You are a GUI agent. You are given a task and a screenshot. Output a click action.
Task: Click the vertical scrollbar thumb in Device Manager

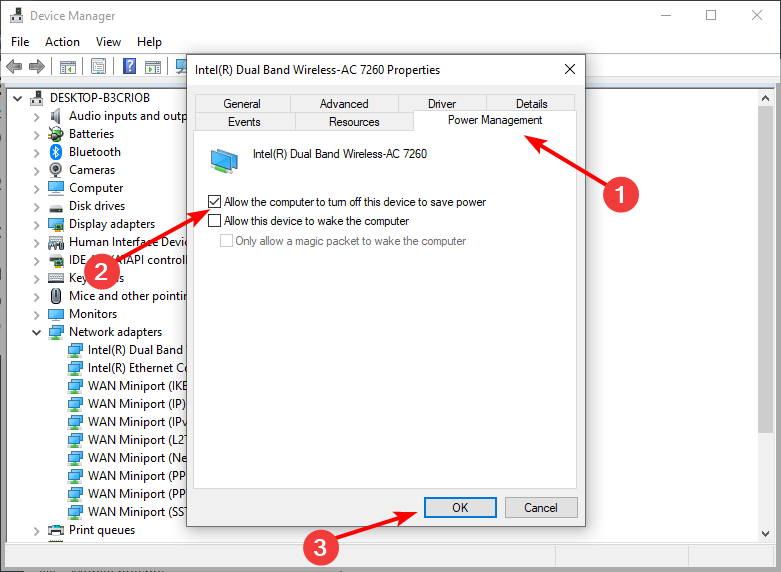[766, 269]
